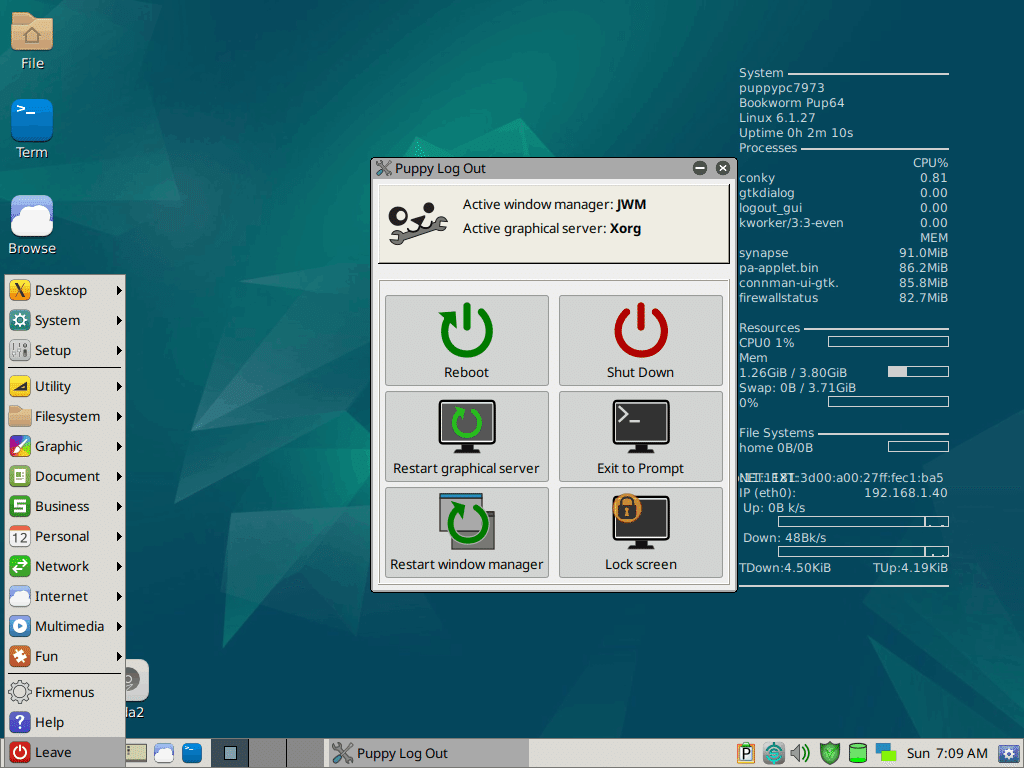Click the green firewall shield tray icon
This screenshot has width=1024, height=768.
tap(829, 753)
